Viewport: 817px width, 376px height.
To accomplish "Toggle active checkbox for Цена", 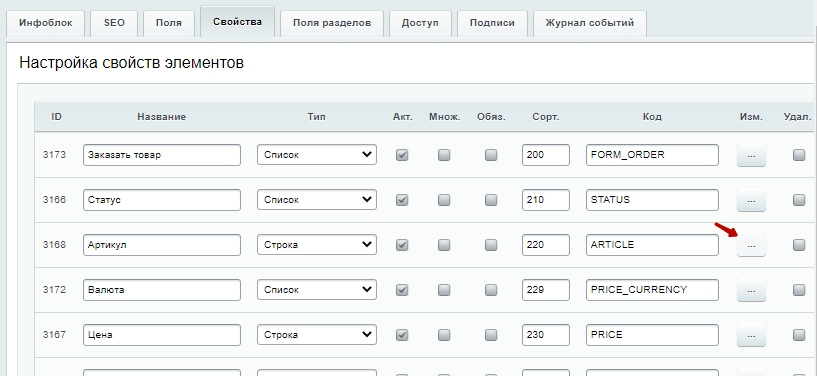I will [x=402, y=335].
